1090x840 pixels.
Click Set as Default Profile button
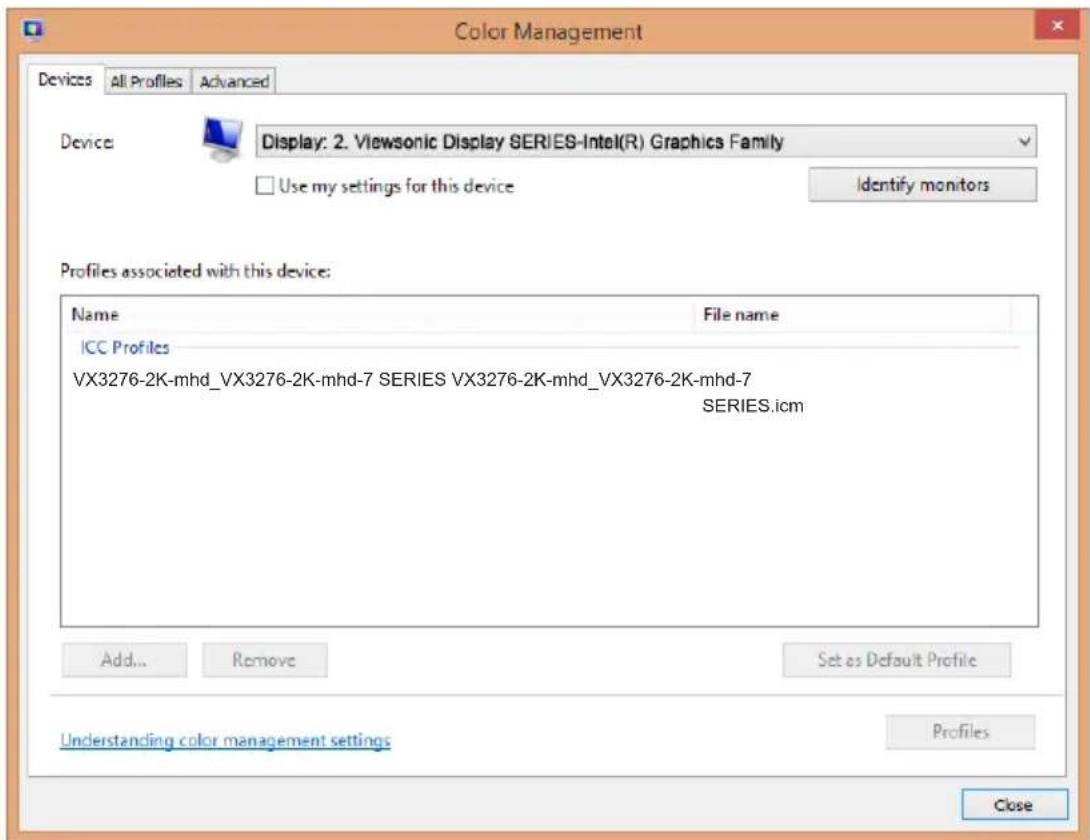(x=897, y=660)
